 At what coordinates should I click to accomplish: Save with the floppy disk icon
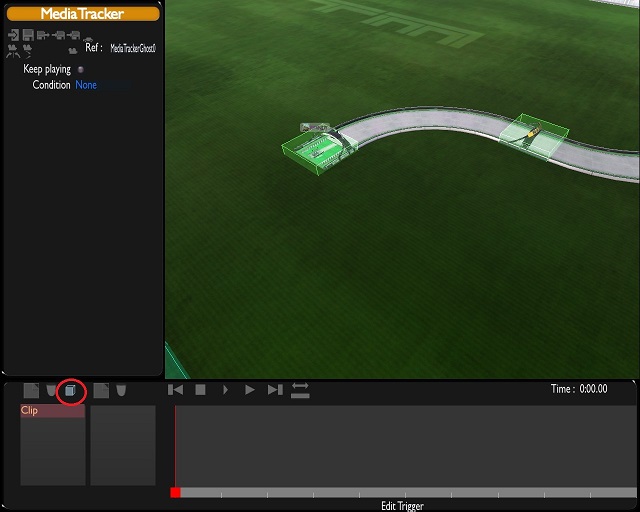click(28, 35)
